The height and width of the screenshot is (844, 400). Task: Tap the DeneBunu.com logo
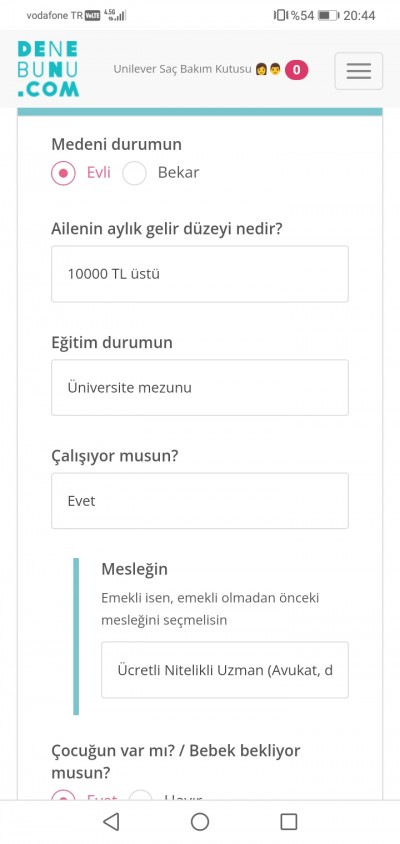point(48,69)
